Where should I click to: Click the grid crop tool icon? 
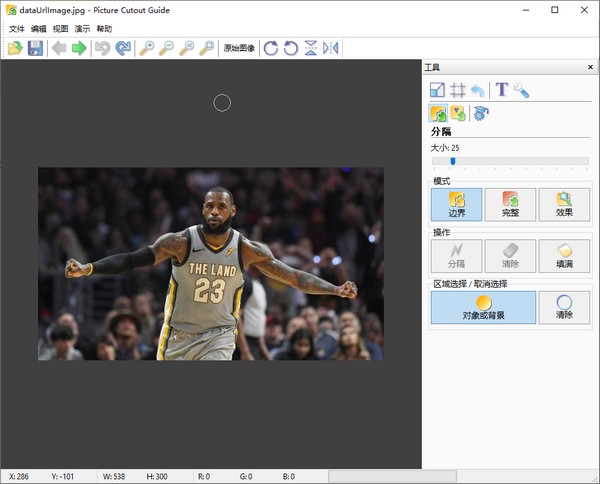click(x=457, y=90)
